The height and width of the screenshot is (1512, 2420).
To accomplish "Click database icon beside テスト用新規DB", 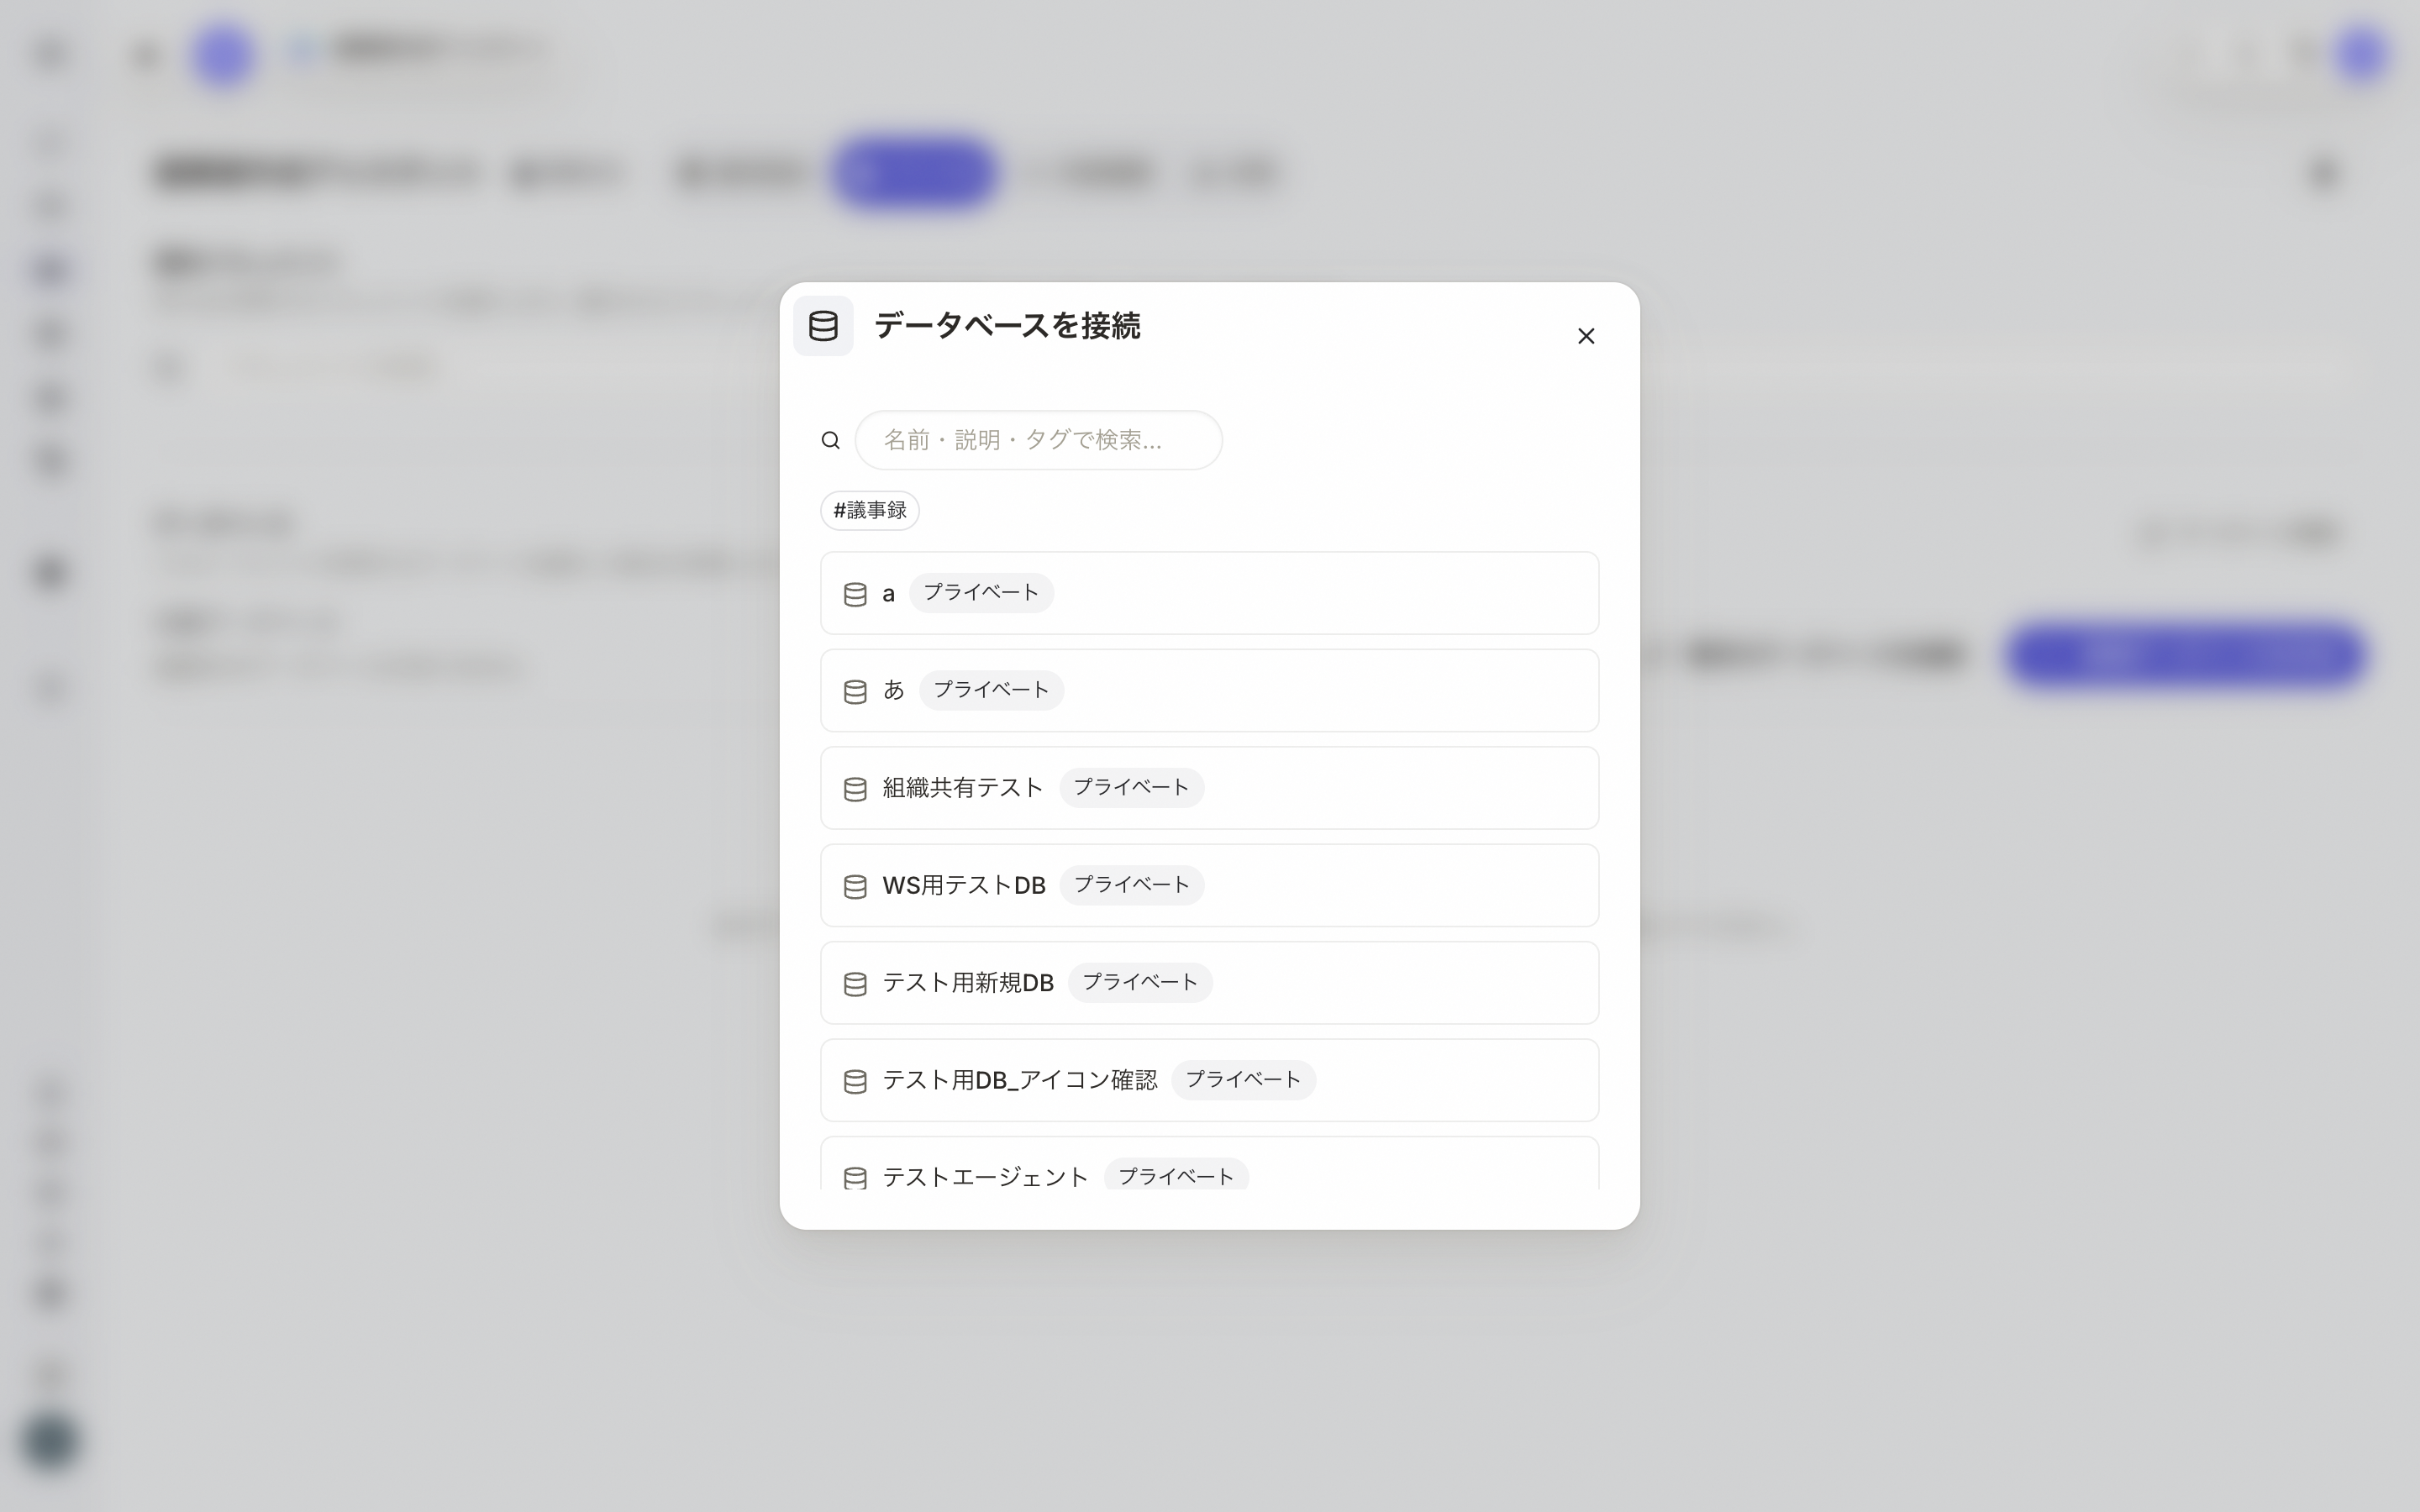I will pos(855,984).
